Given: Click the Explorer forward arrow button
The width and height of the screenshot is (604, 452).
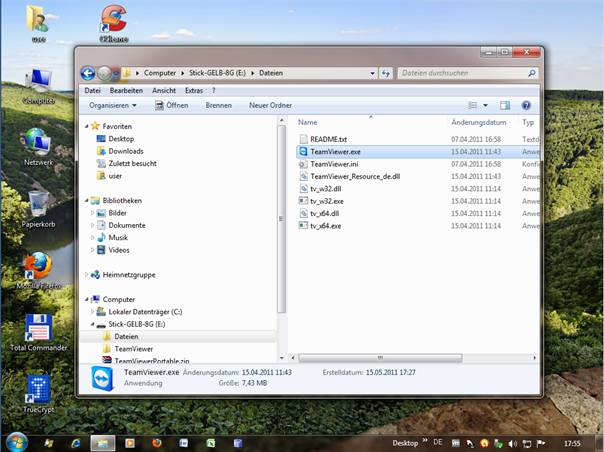Looking at the screenshot, I should pos(104,73).
